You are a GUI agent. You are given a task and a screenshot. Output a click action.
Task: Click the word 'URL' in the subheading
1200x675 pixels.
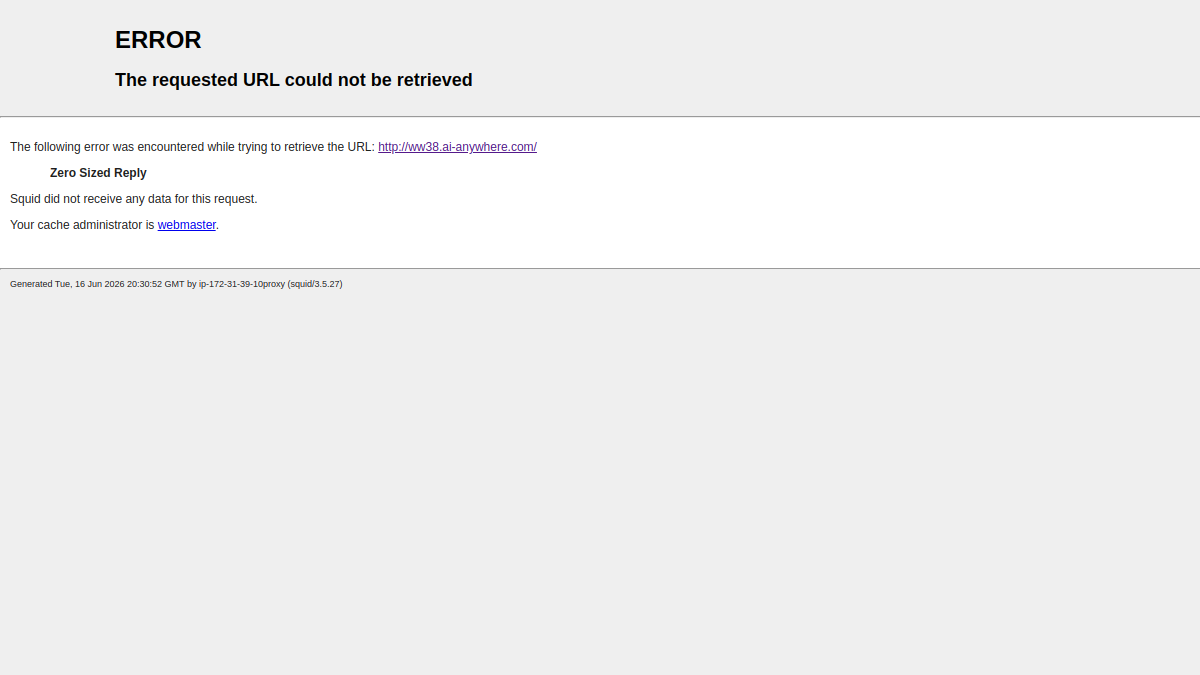click(x=261, y=80)
